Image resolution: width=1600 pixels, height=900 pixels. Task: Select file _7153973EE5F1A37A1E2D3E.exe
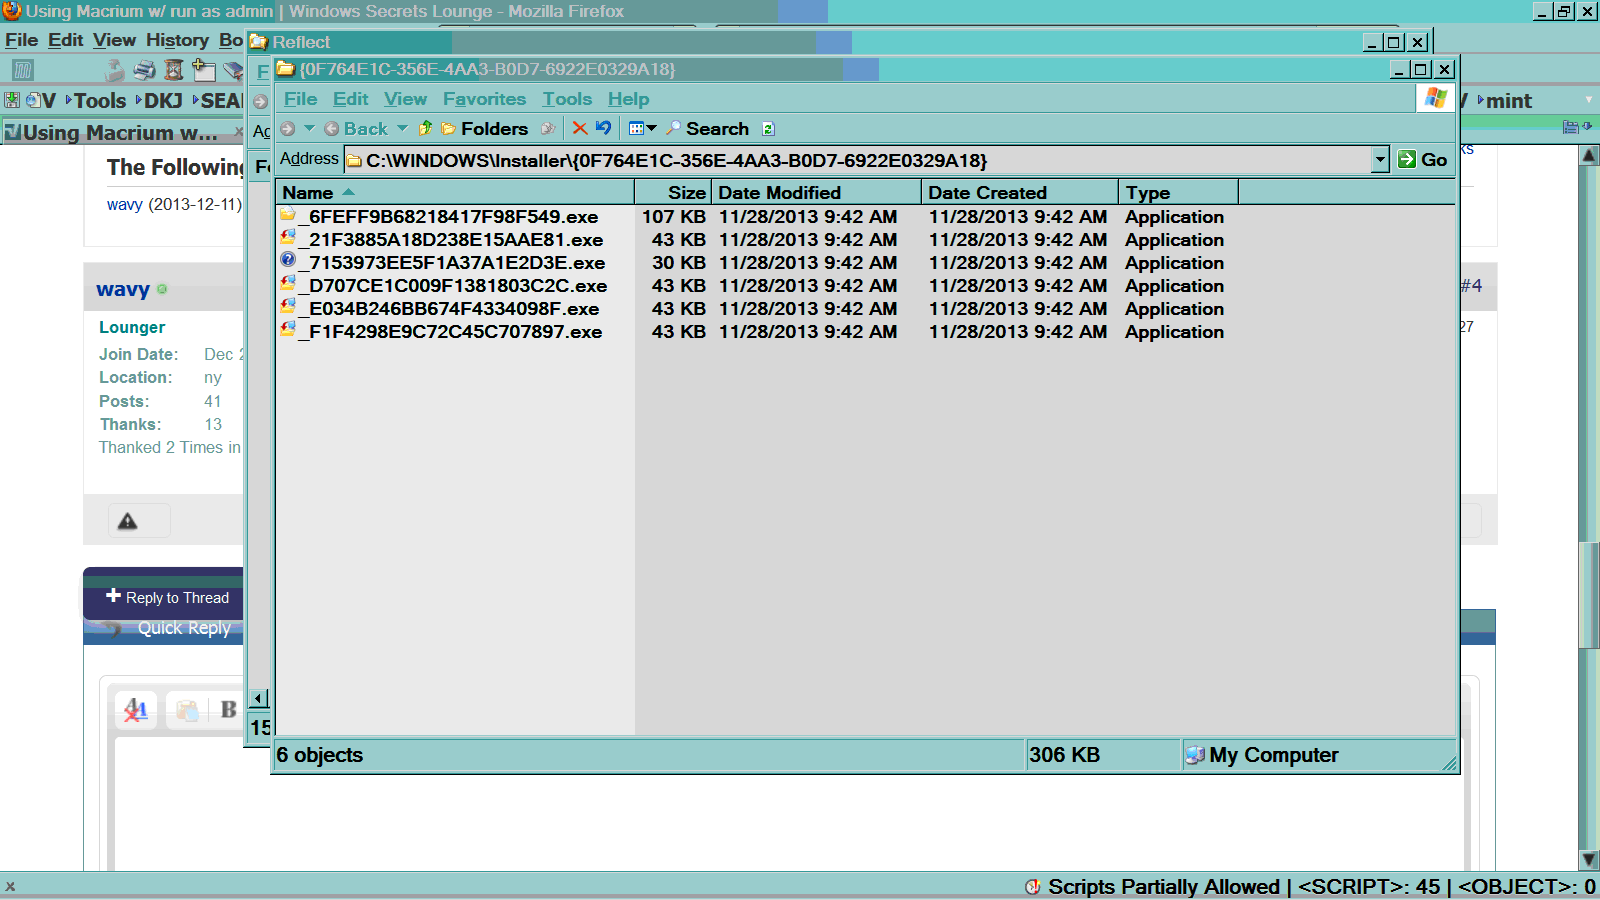456,263
